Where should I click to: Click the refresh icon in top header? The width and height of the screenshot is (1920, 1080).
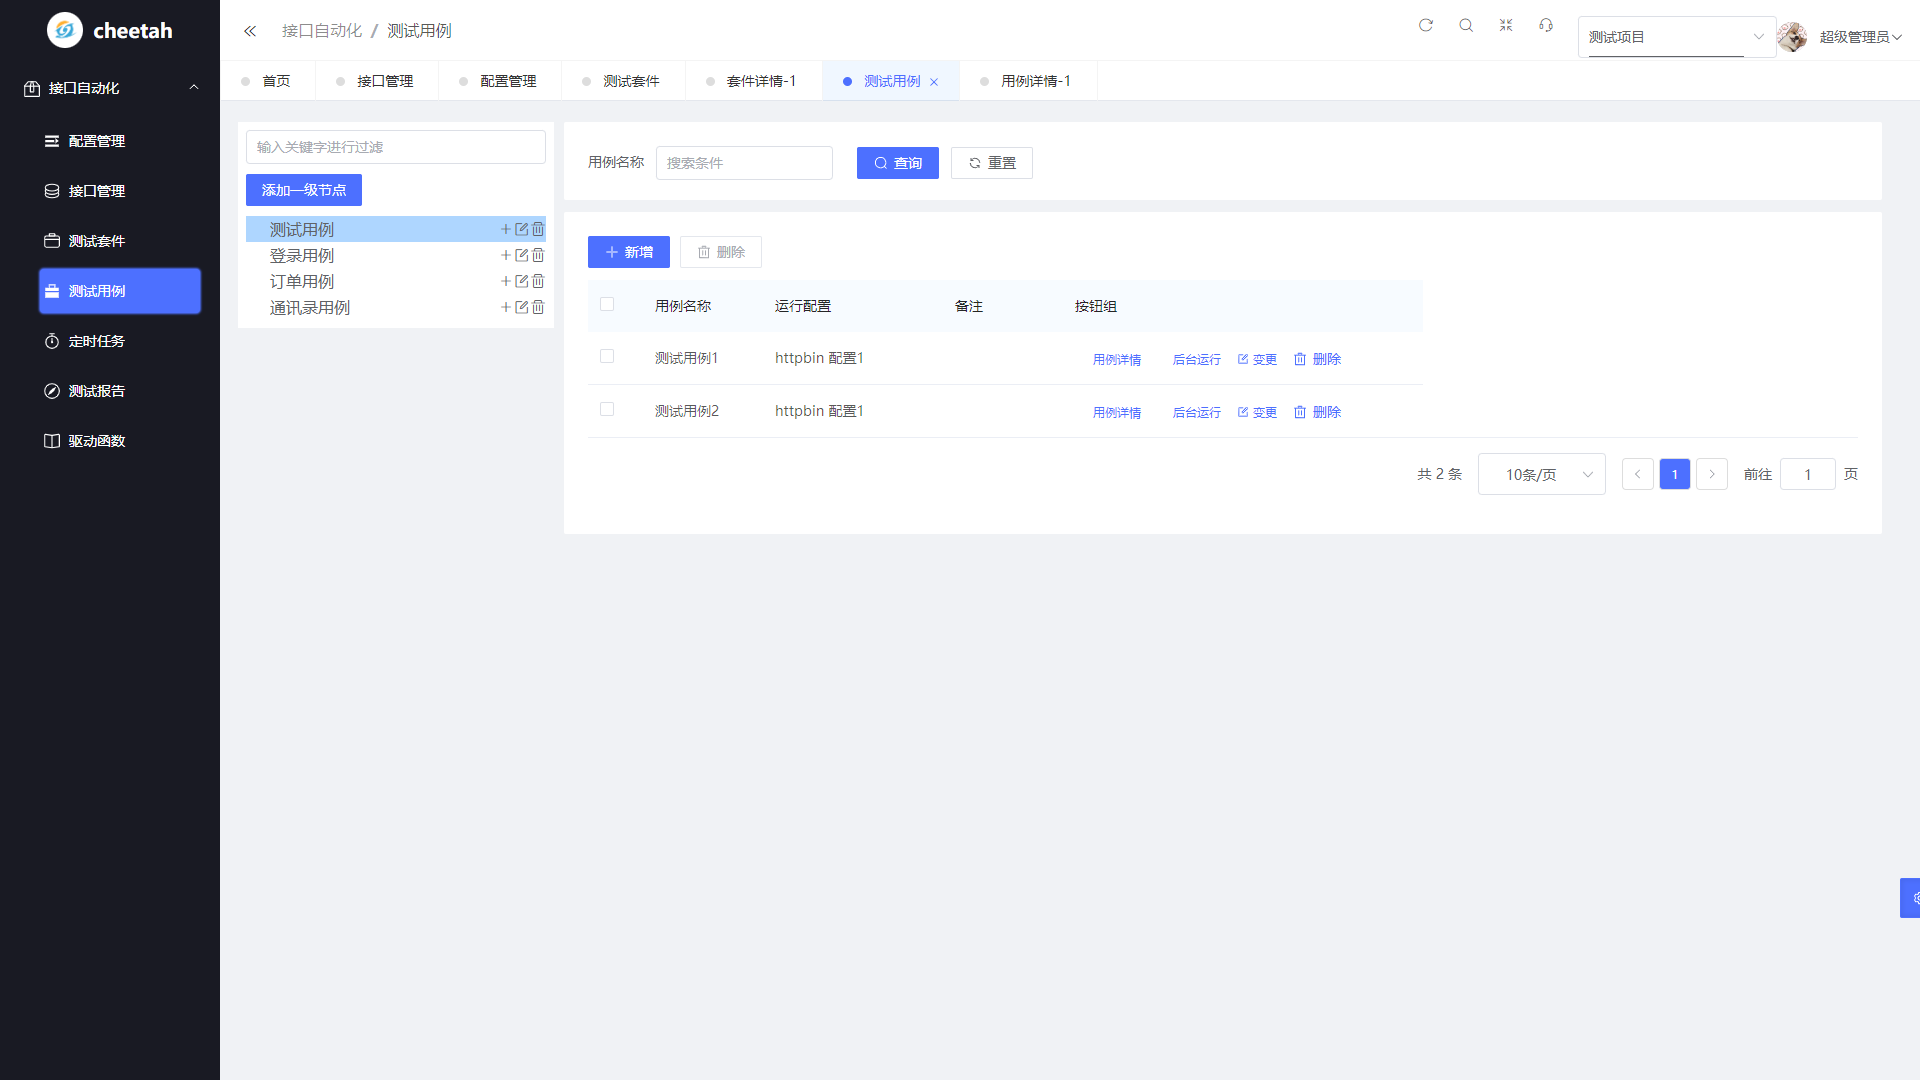pyautogui.click(x=1426, y=26)
